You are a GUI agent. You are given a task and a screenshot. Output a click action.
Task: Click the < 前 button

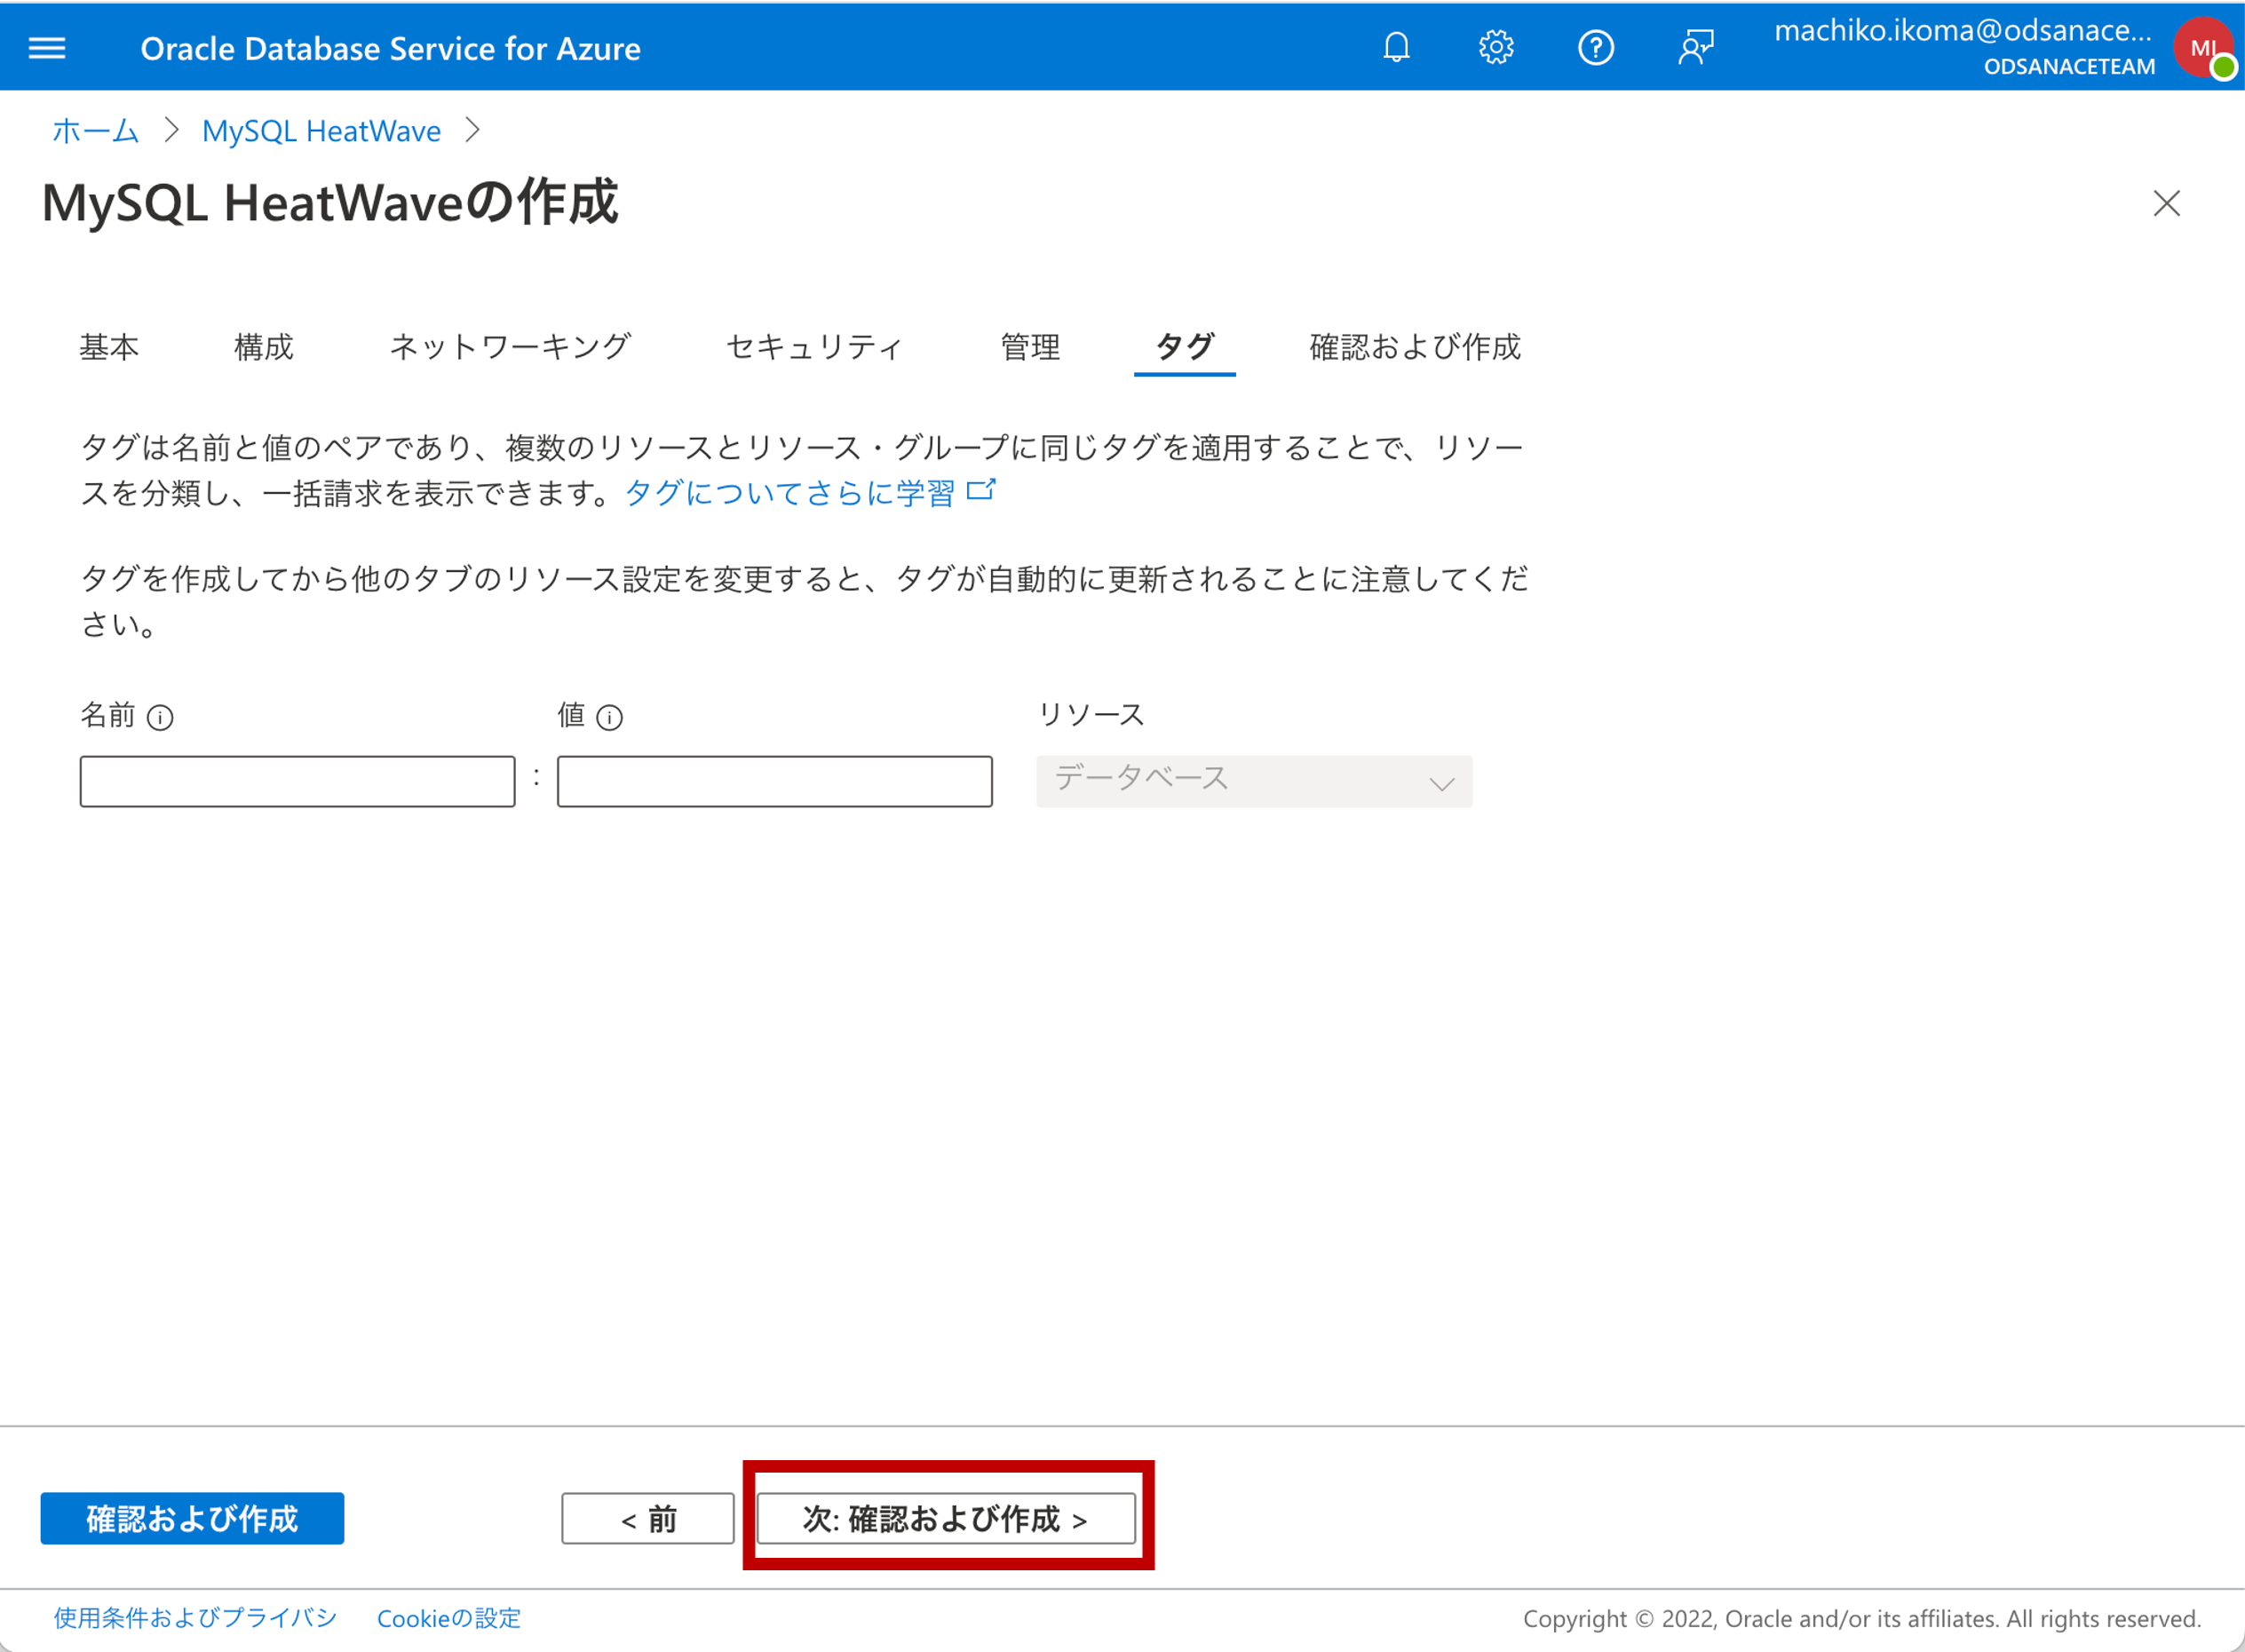pyautogui.click(x=647, y=1518)
